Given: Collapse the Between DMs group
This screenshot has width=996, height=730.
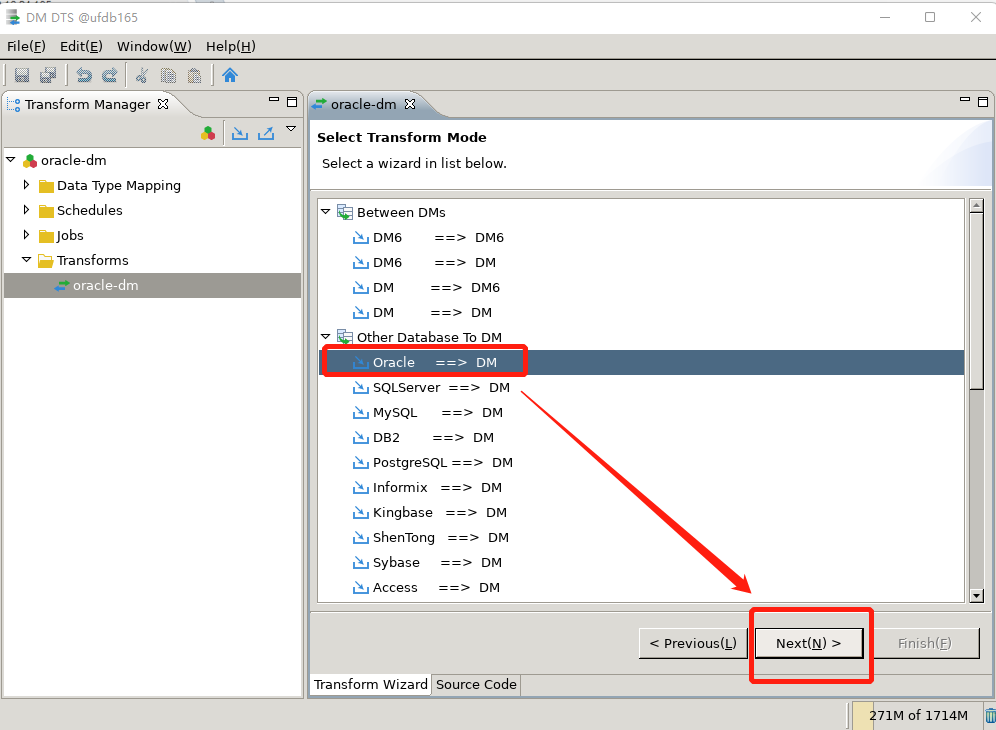Looking at the screenshot, I should (325, 211).
